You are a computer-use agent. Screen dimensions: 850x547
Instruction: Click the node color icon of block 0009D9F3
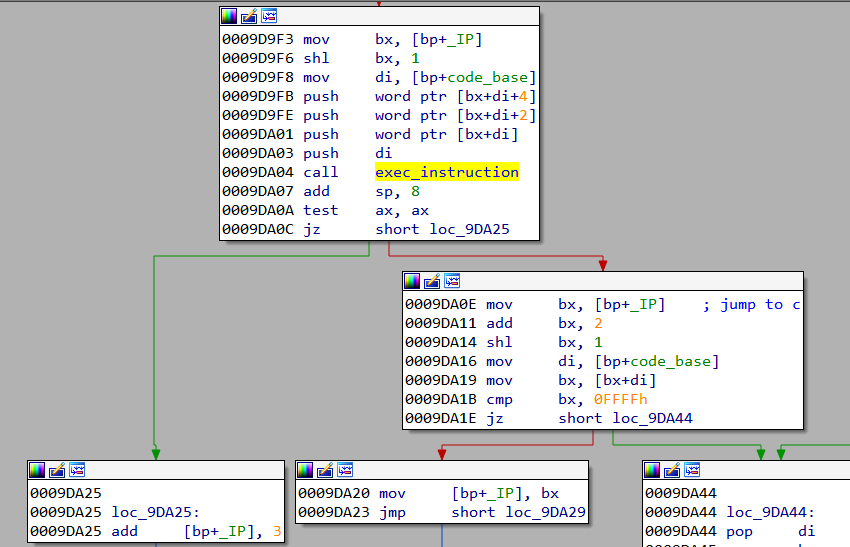(229, 16)
